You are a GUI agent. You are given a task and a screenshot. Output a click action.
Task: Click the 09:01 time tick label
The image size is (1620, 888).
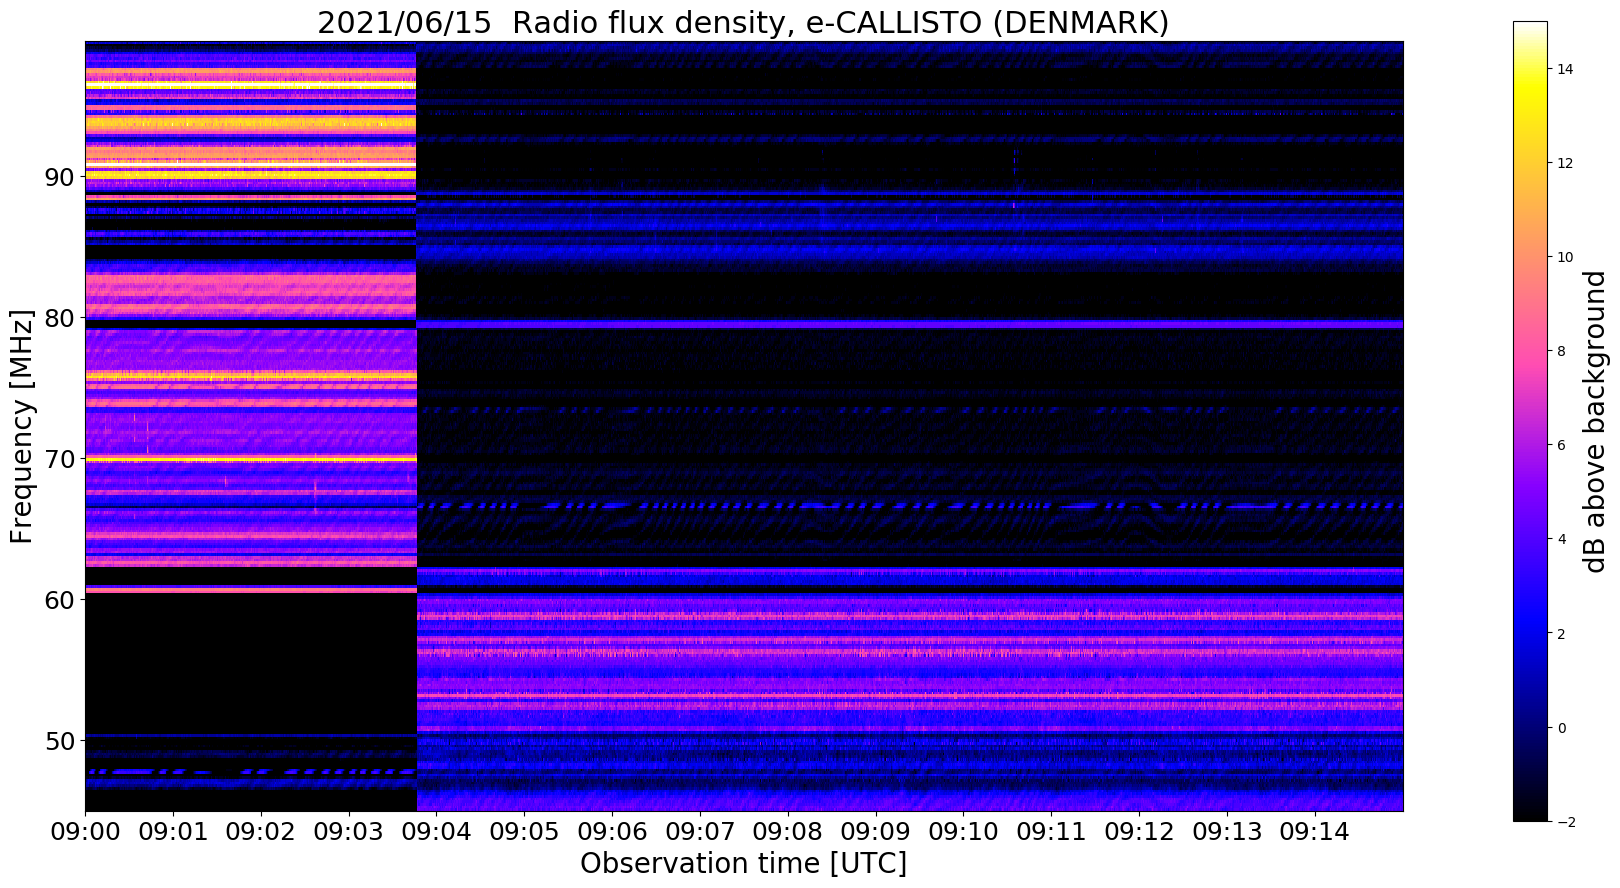173,831
